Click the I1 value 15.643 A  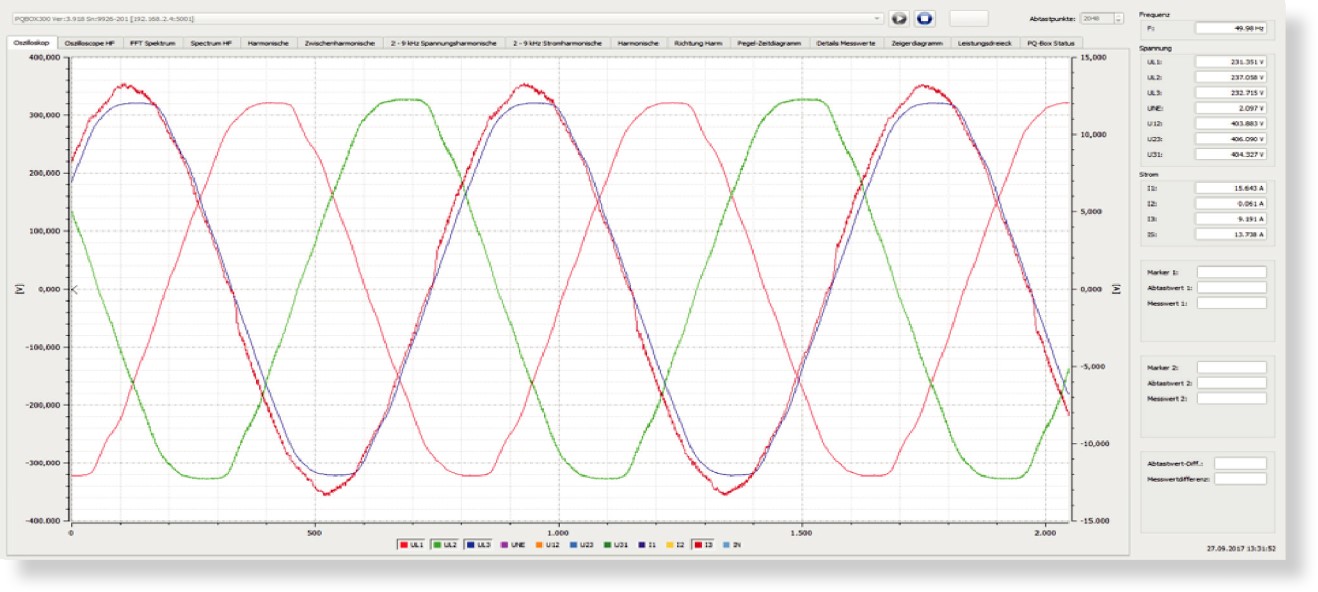(1231, 188)
